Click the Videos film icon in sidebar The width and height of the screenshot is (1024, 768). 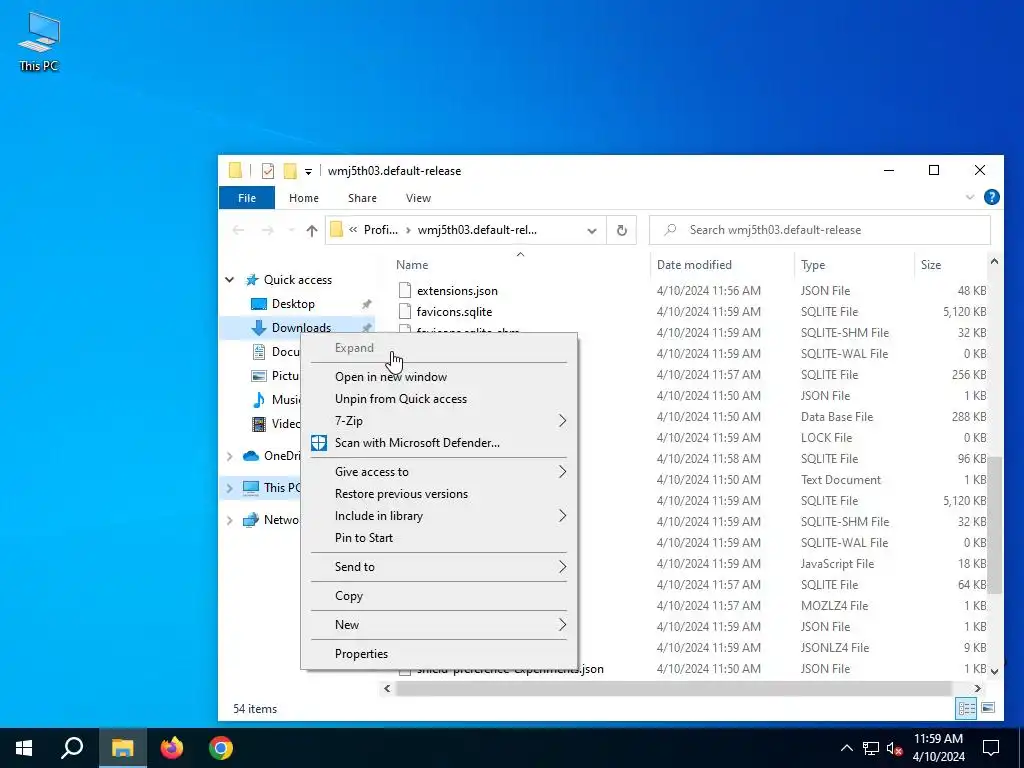(x=259, y=424)
